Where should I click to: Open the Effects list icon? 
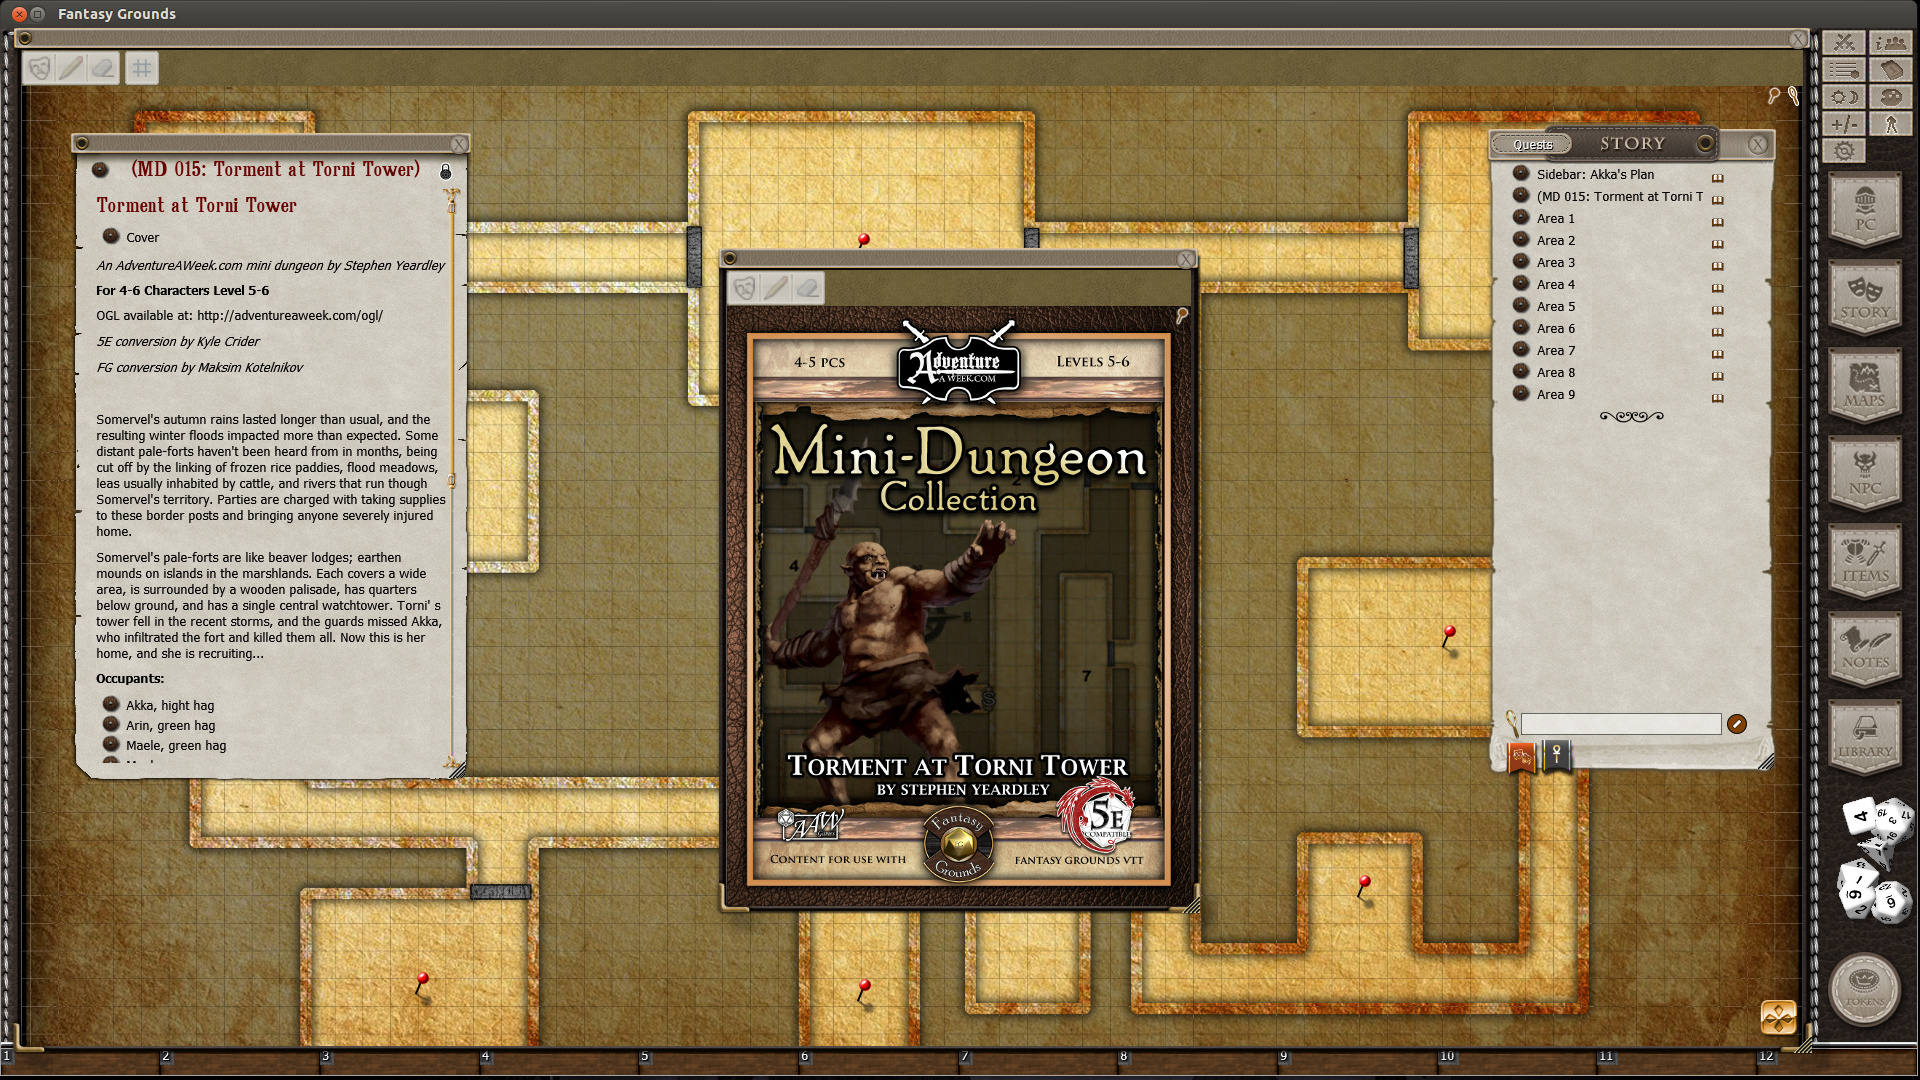pyautogui.click(x=1843, y=70)
